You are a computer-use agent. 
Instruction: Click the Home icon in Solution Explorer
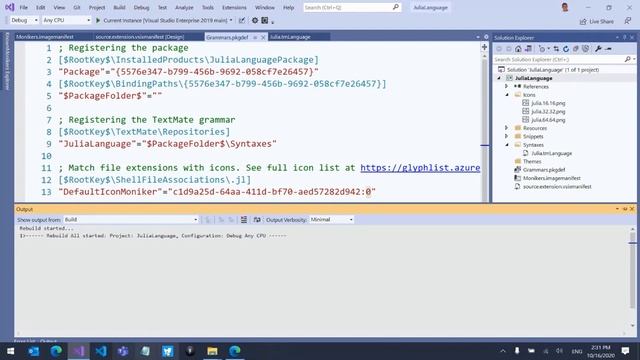click(518, 49)
